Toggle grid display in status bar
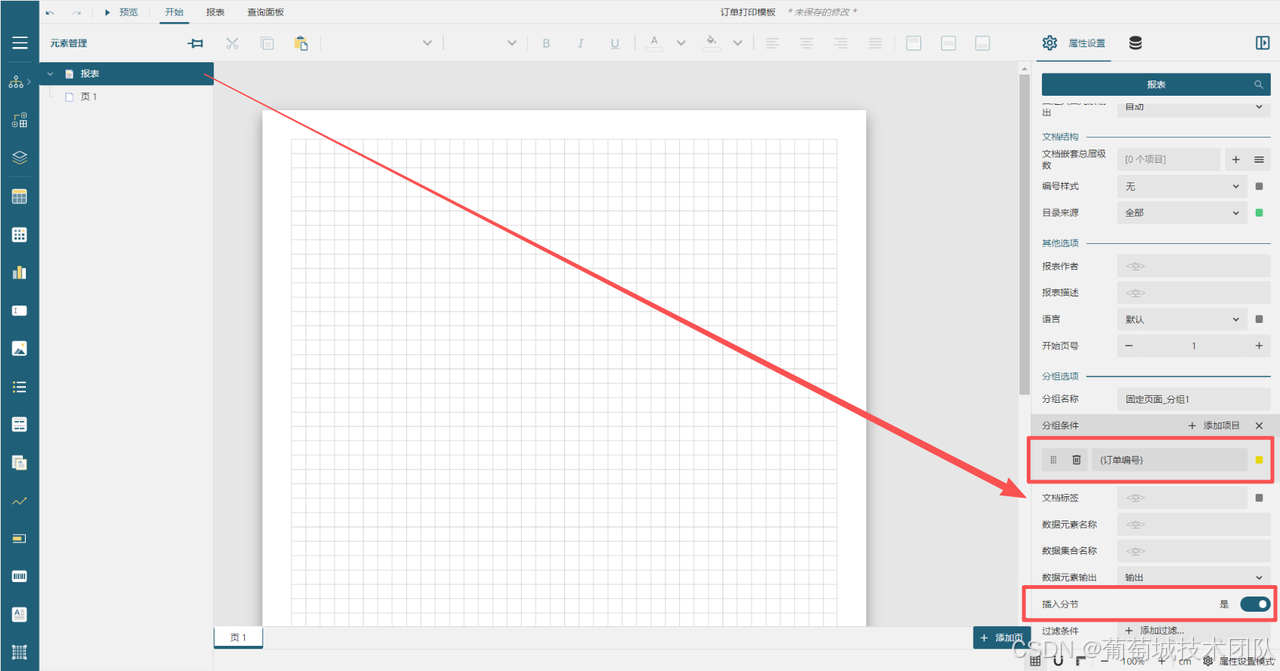This screenshot has width=1280, height=671. [x=1035, y=661]
